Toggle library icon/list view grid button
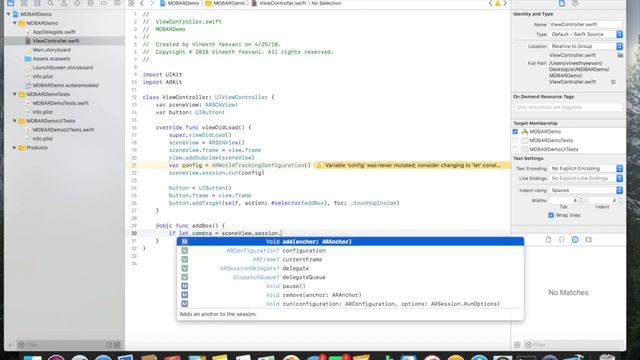The height and width of the screenshot is (360, 640). (517, 345)
